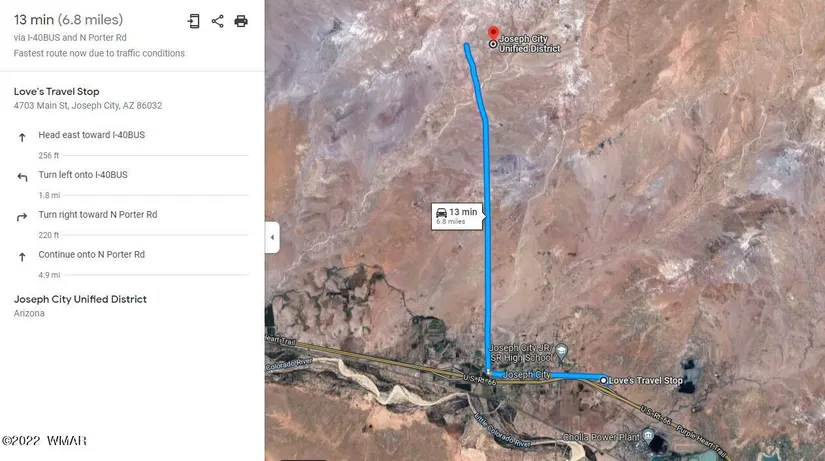This screenshot has width=825, height=461.
Task: Click the 13 min route time callout
Action: 457,216
